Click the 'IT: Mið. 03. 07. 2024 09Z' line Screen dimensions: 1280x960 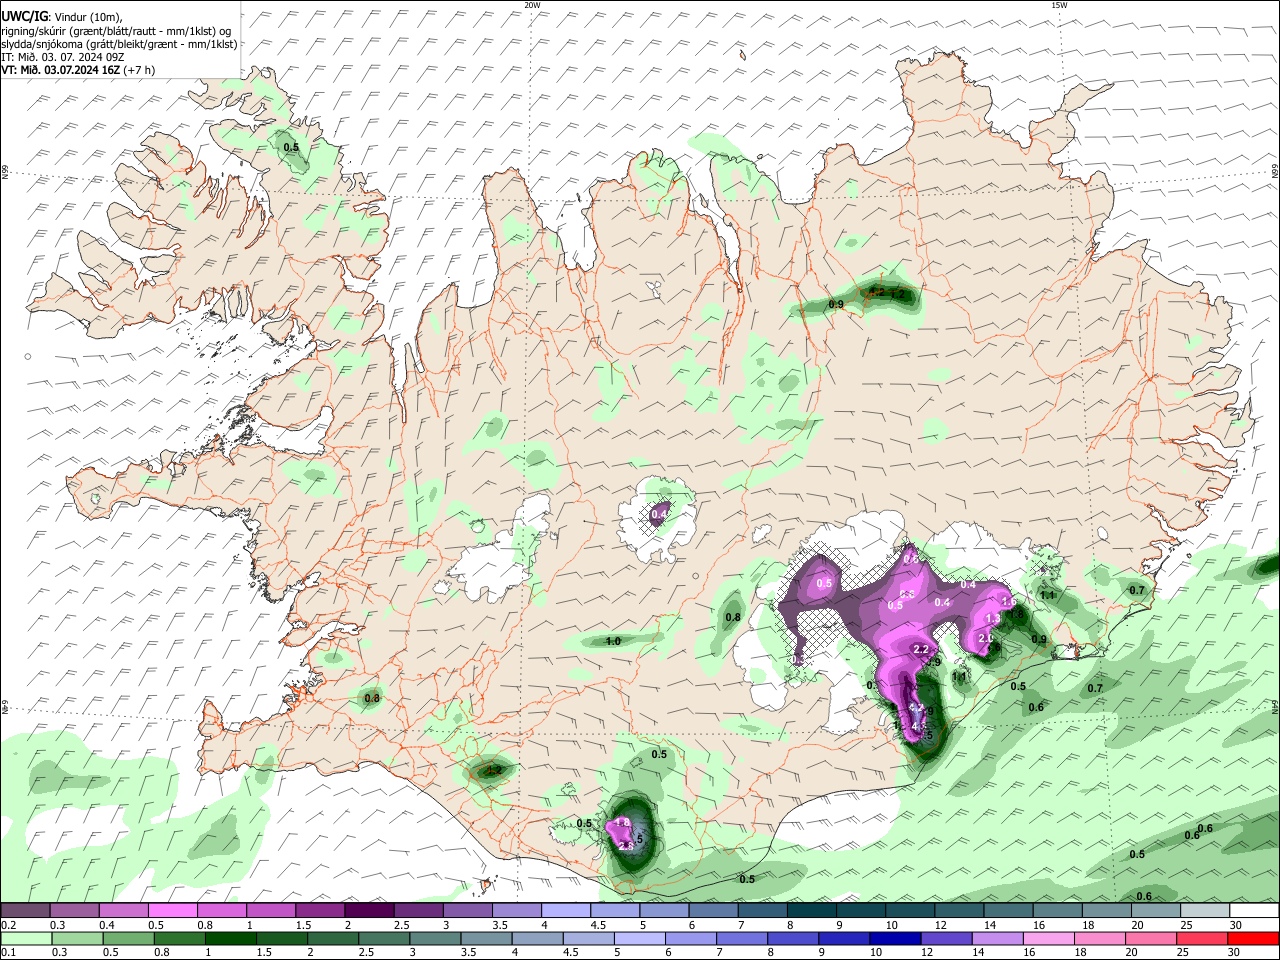click(x=63, y=57)
